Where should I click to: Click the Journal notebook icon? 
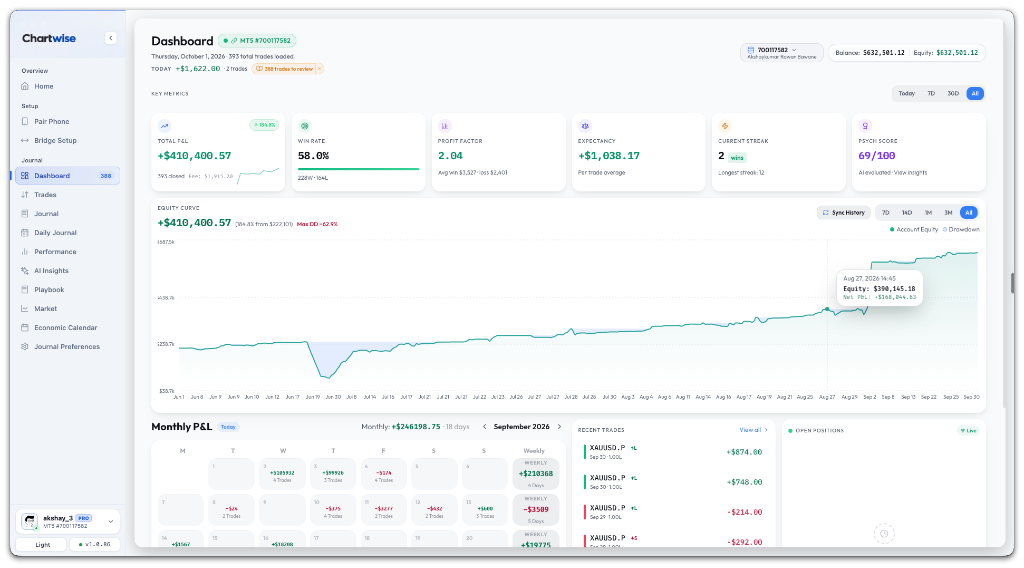[x=25, y=213]
